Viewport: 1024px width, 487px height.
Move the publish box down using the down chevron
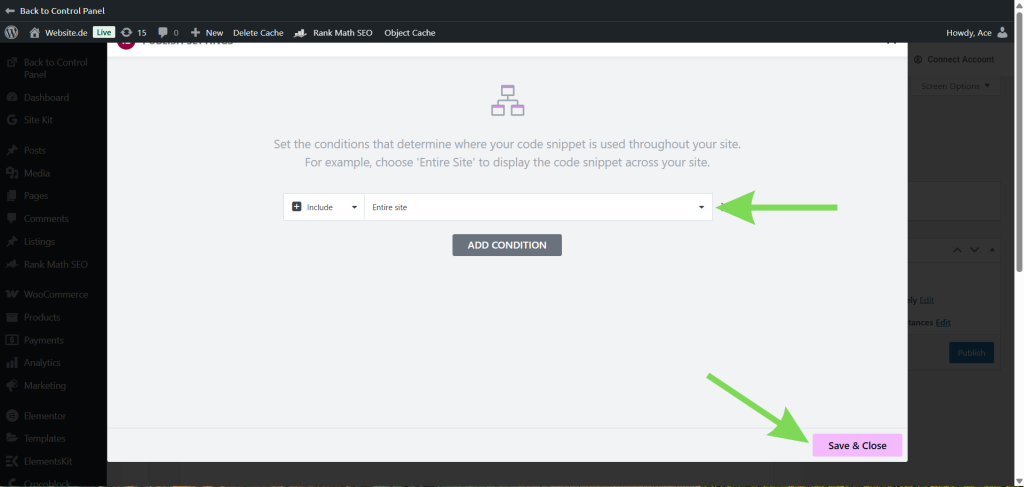pos(974,250)
